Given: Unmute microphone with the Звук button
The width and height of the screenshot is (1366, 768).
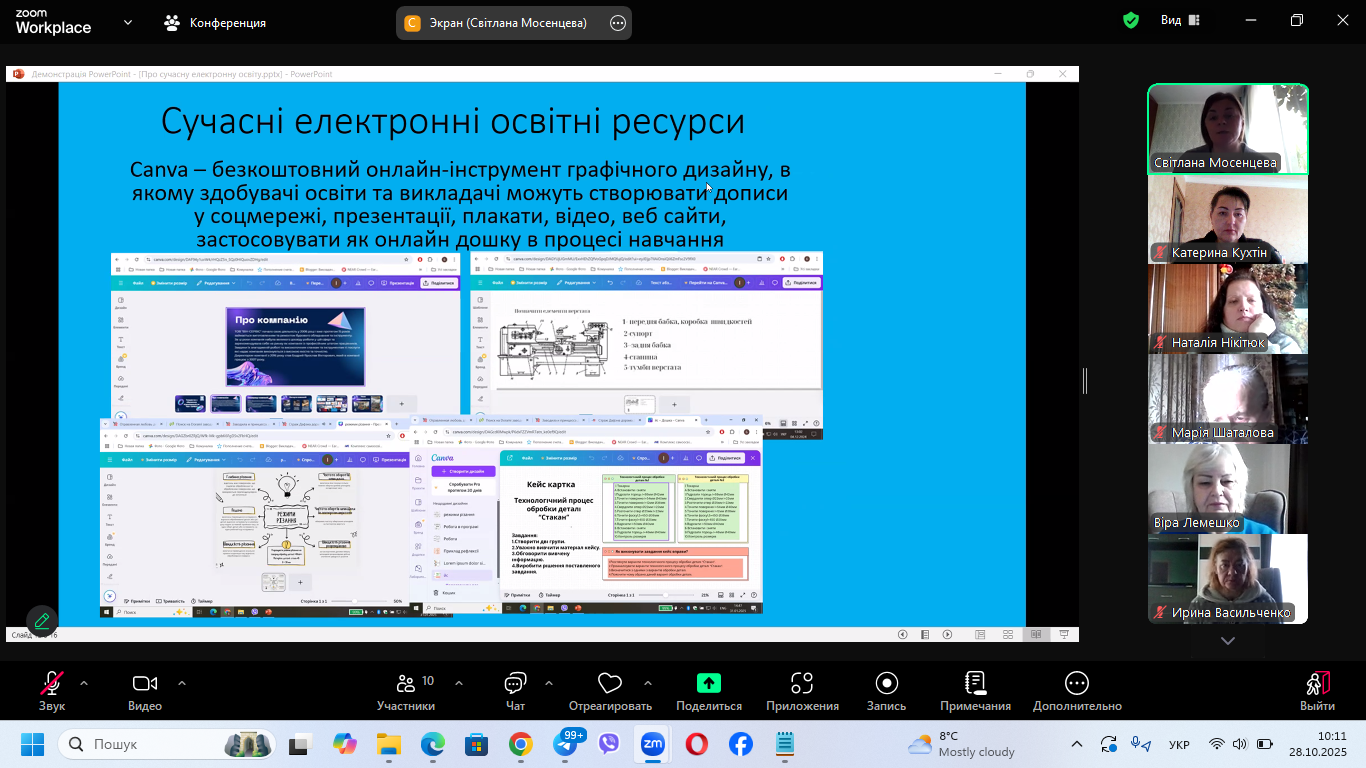Looking at the screenshot, I should tap(52, 684).
